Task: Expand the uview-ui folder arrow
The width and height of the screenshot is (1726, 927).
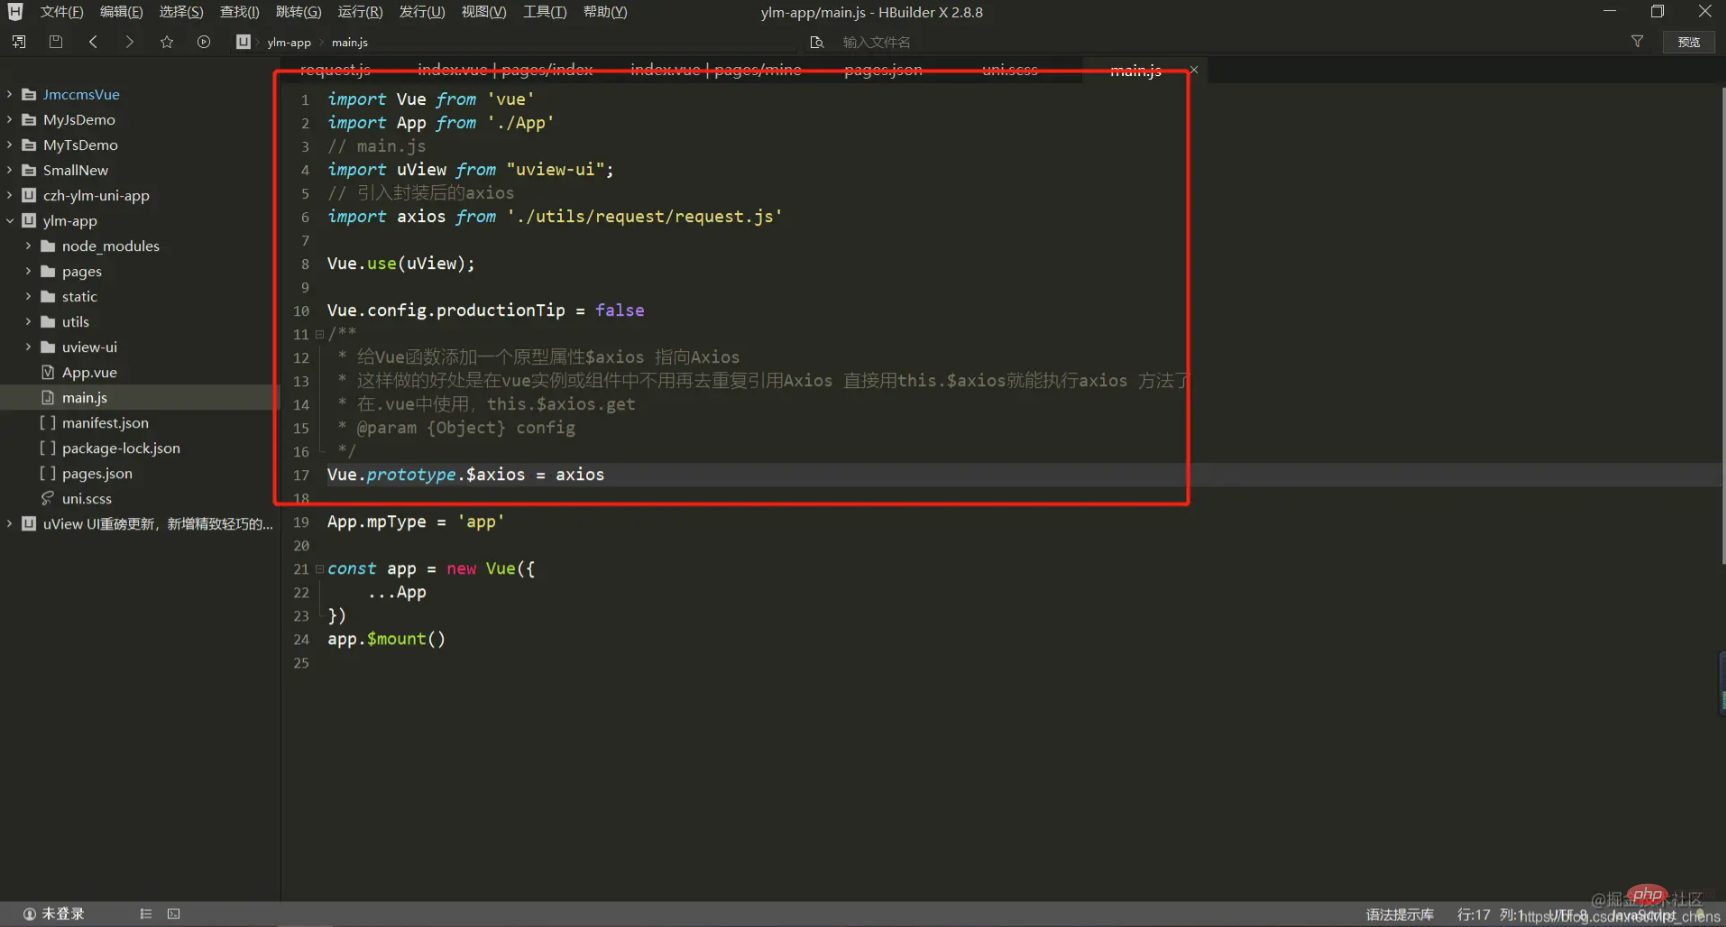Action: [x=29, y=347]
